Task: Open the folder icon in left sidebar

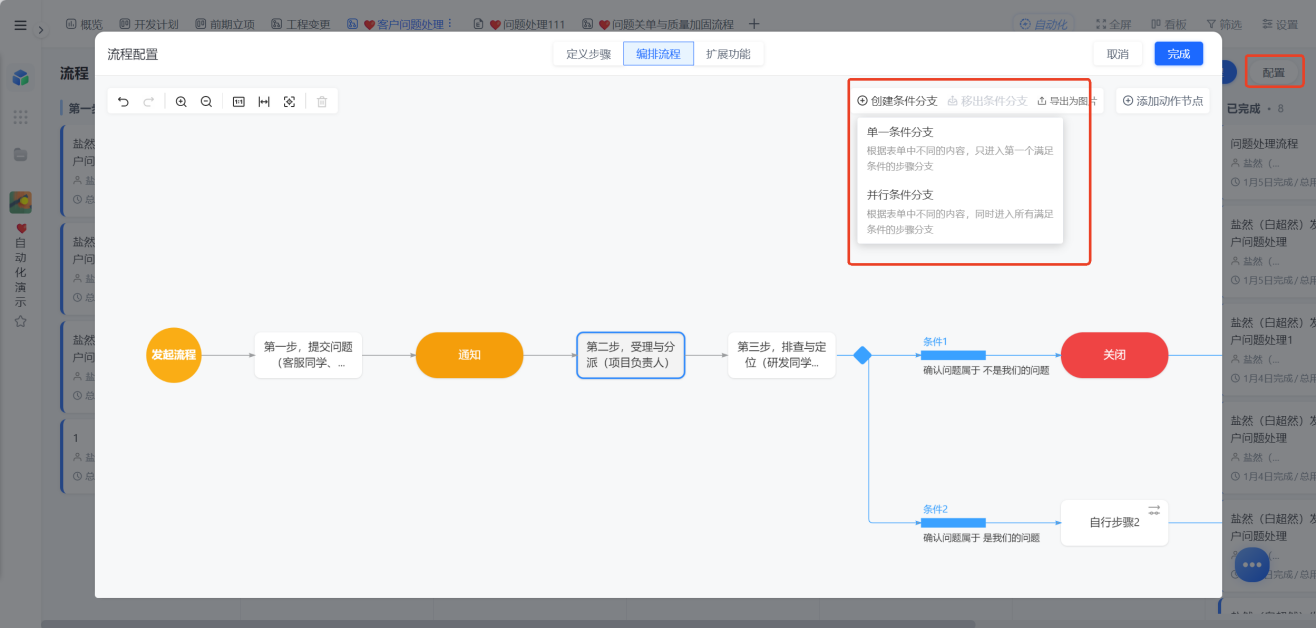Action: [x=20, y=154]
